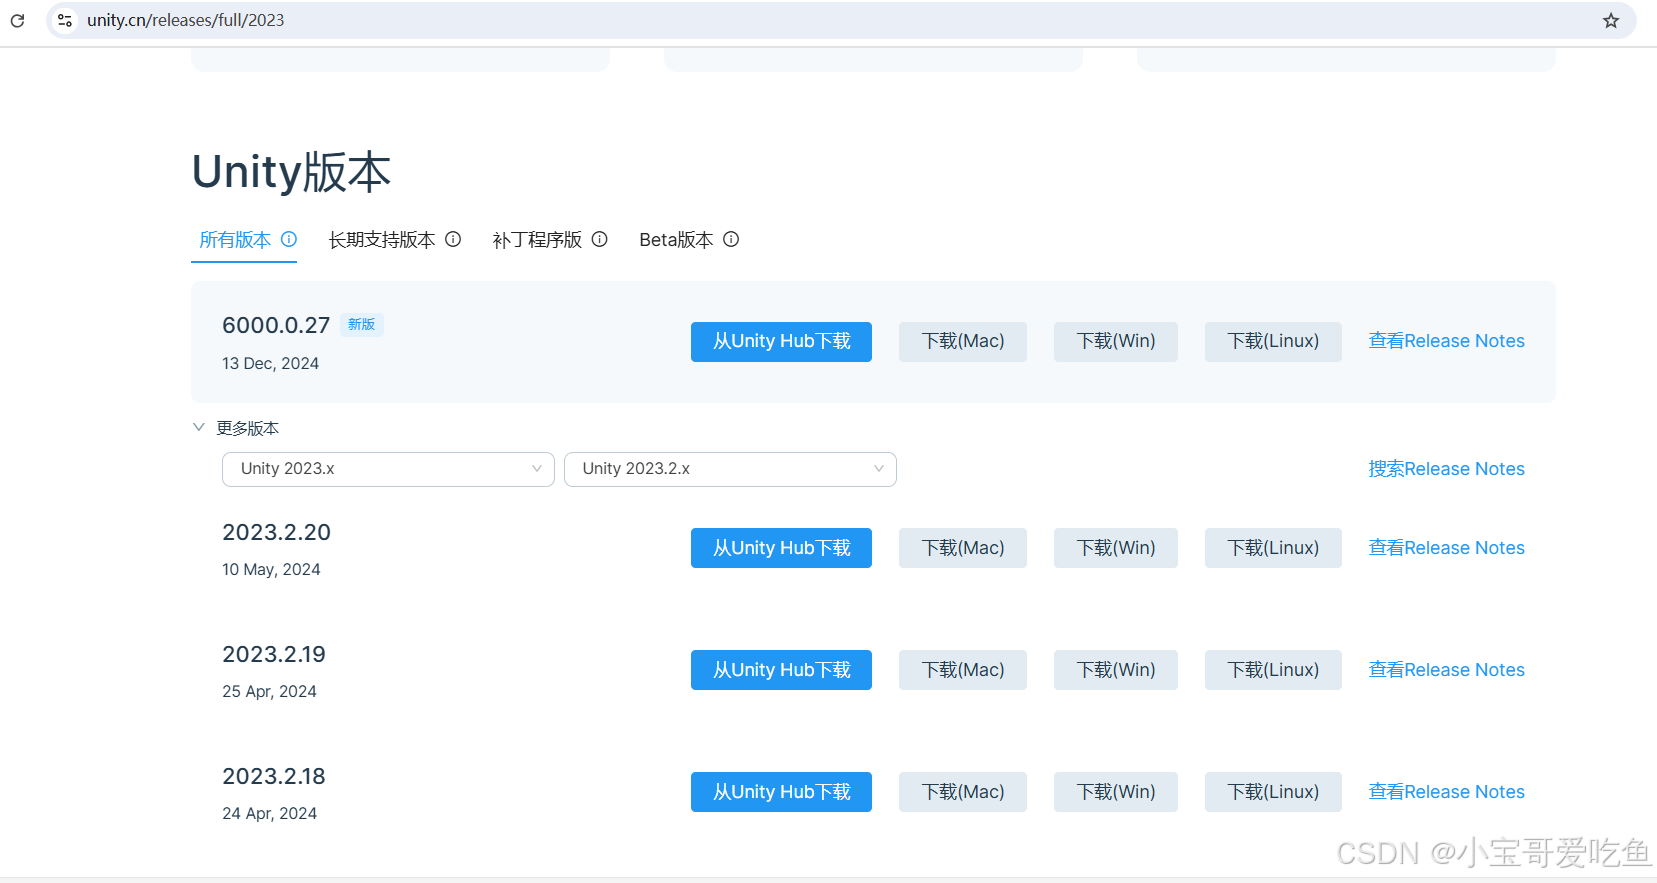Click the Unity版本 heading
1657x883 pixels.
[291, 172]
